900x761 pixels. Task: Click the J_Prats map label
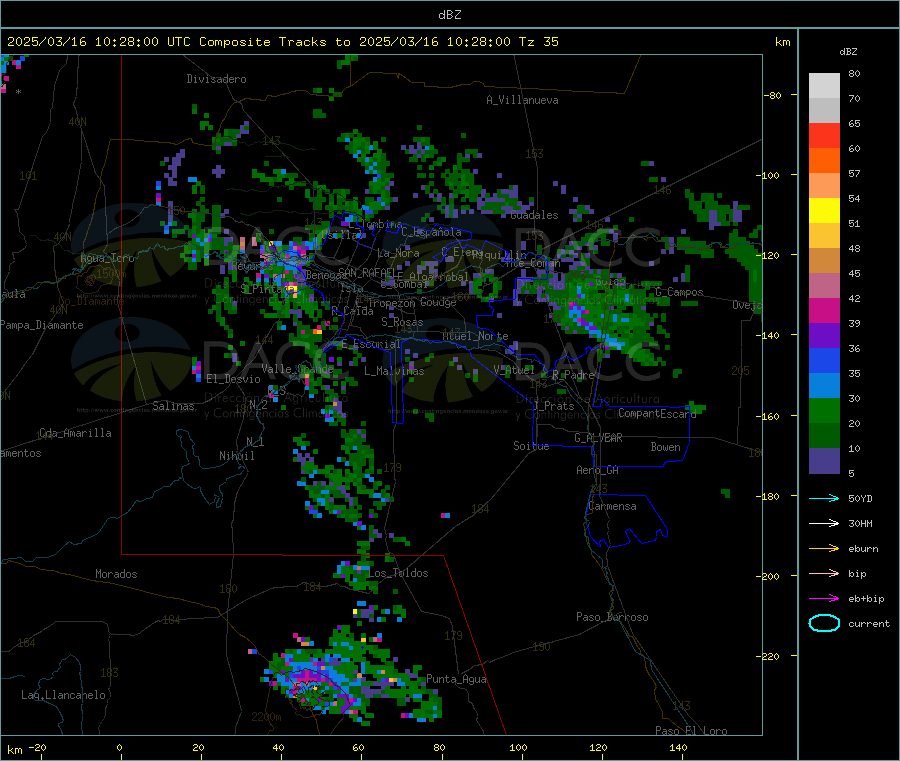pyautogui.click(x=553, y=406)
